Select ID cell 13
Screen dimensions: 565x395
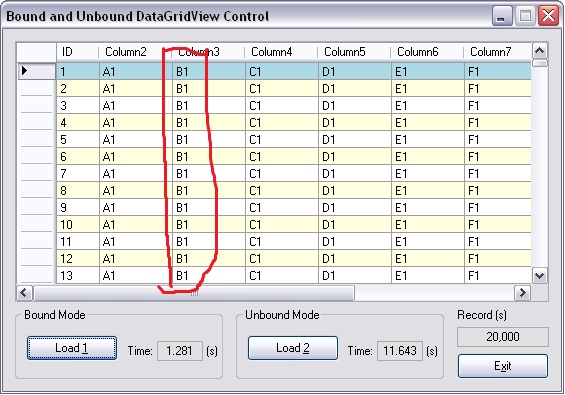pos(78,275)
